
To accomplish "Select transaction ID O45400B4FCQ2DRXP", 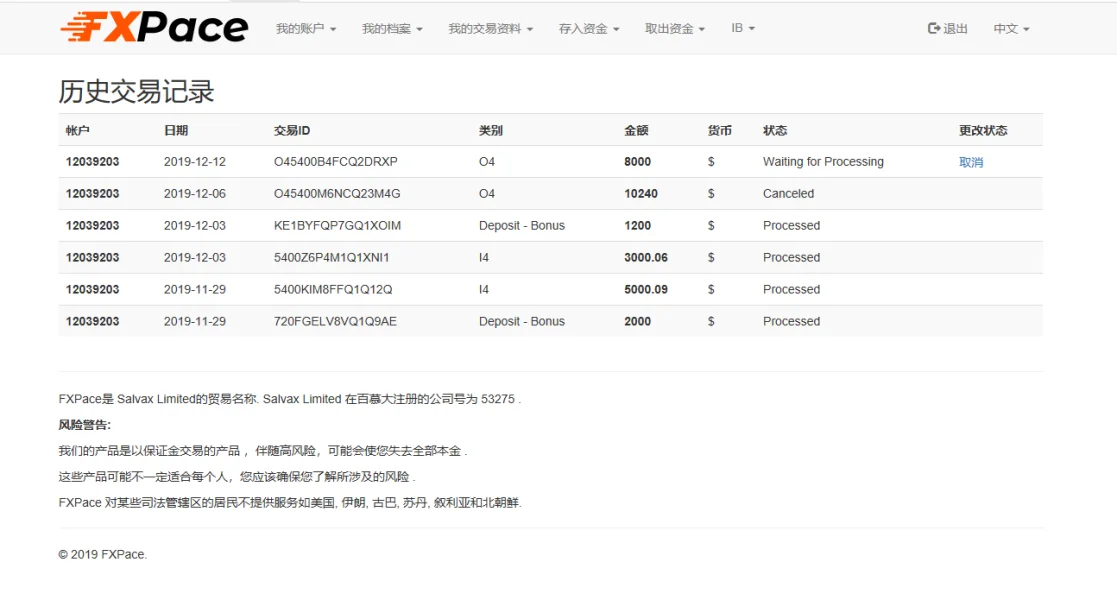I will 335,162.
